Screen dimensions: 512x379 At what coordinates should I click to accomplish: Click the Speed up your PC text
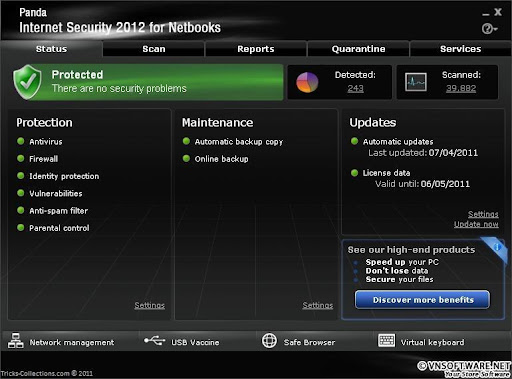click(402, 262)
